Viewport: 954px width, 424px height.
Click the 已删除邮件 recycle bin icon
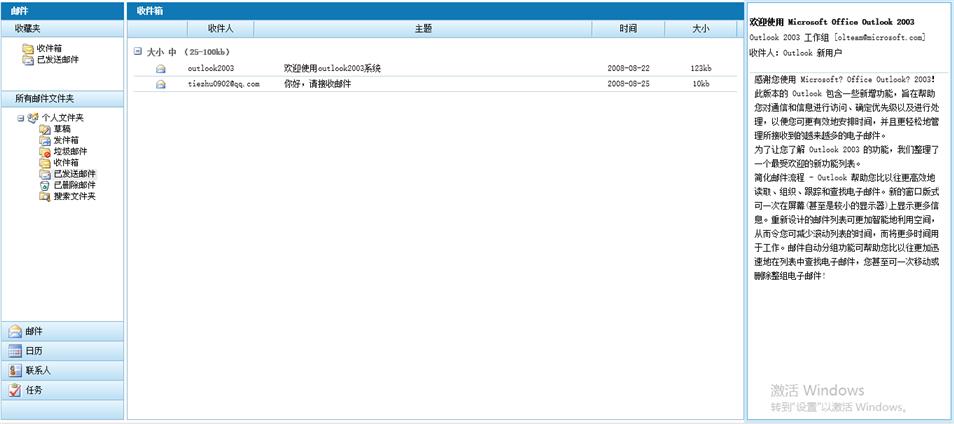coord(44,185)
